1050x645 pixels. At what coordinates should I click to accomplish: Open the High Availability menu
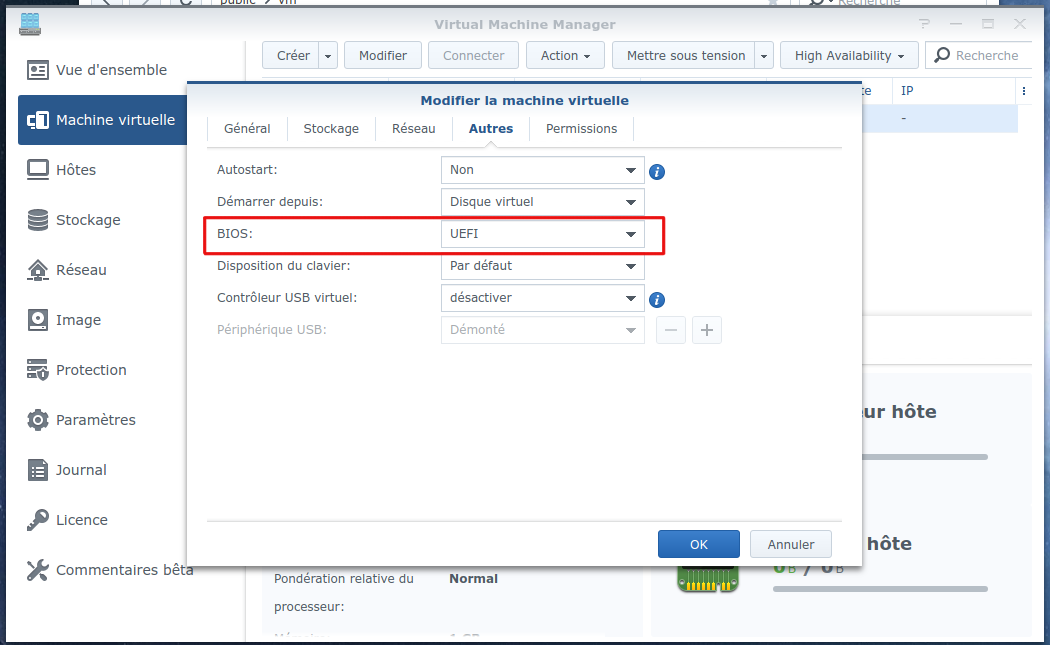click(x=849, y=56)
